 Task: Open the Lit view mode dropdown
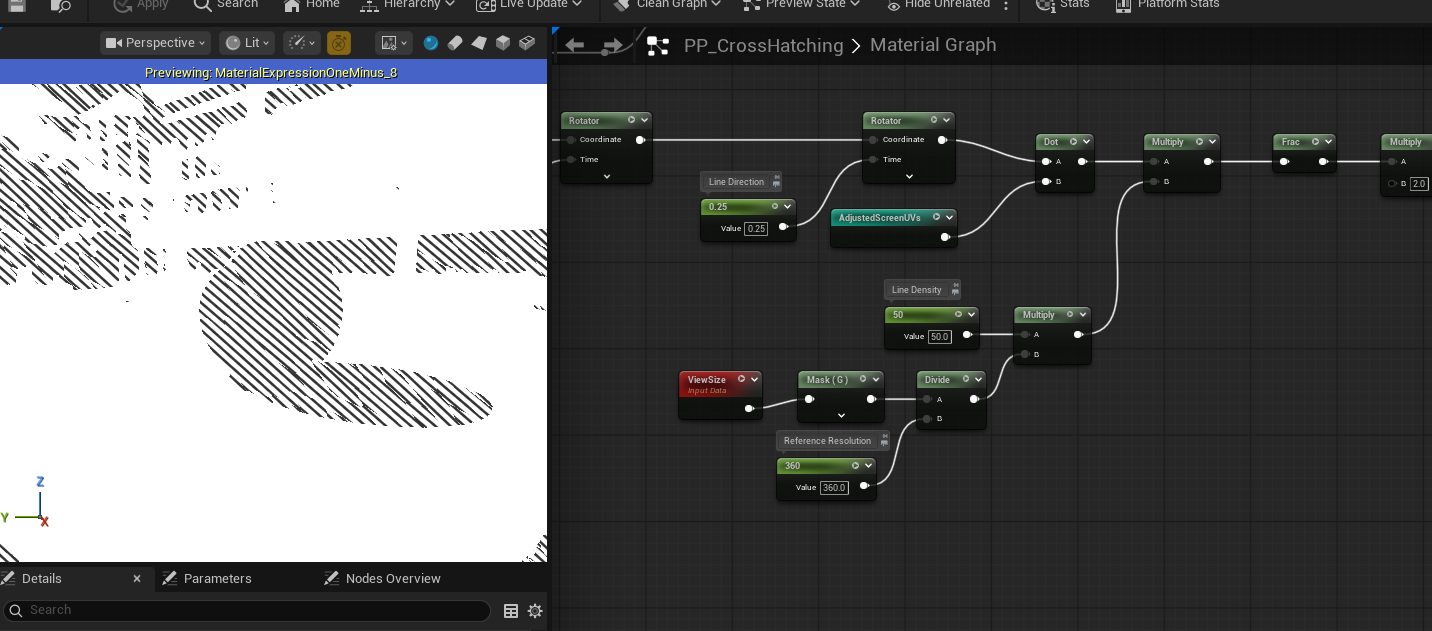[247, 43]
